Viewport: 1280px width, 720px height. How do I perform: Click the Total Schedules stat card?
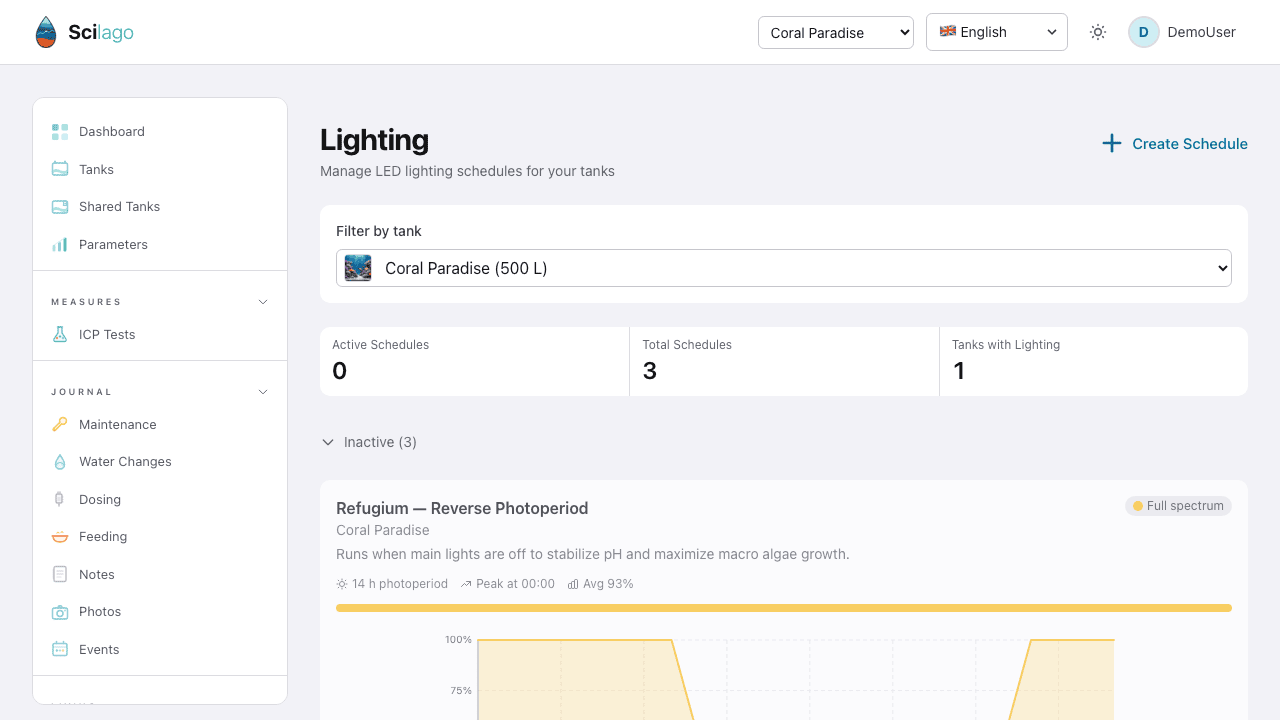pyautogui.click(x=784, y=361)
